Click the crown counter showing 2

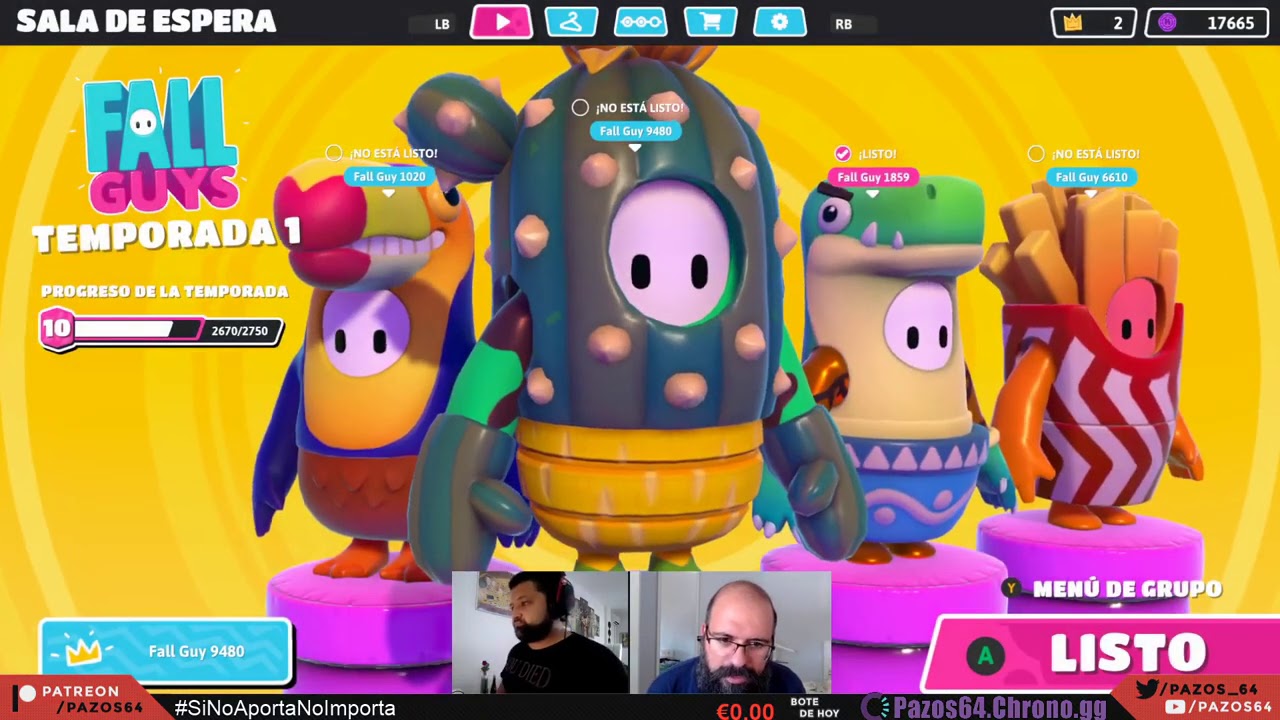point(1094,23)
